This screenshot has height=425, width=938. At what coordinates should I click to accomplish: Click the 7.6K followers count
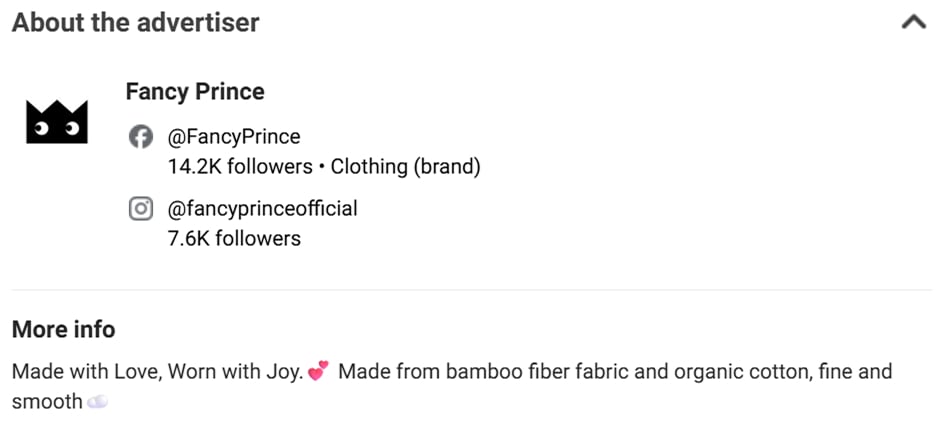coord(234,238)
